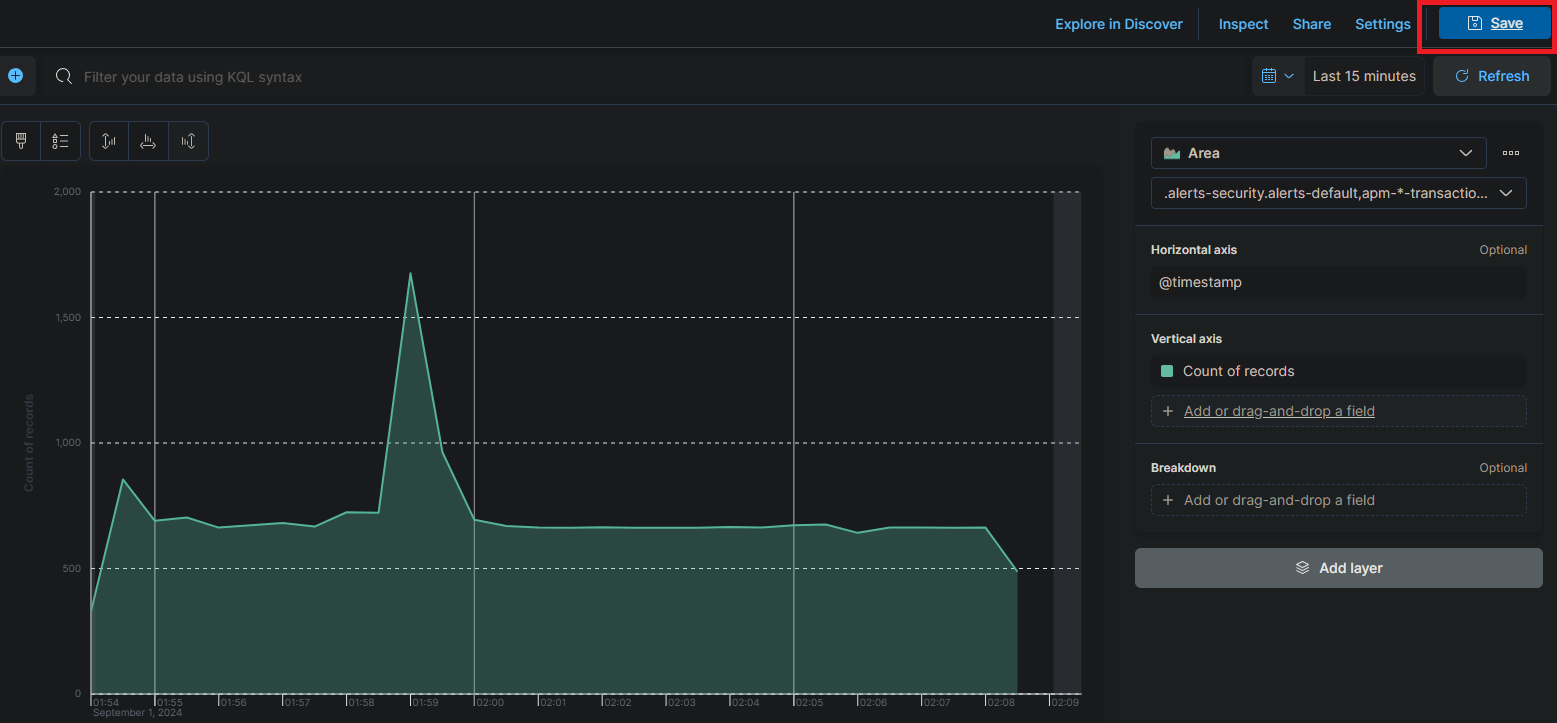The height and width of the screenshot is (723, 1557).
Task: Open Inspect in the top menu
Action: click(x=1243, y=24)
